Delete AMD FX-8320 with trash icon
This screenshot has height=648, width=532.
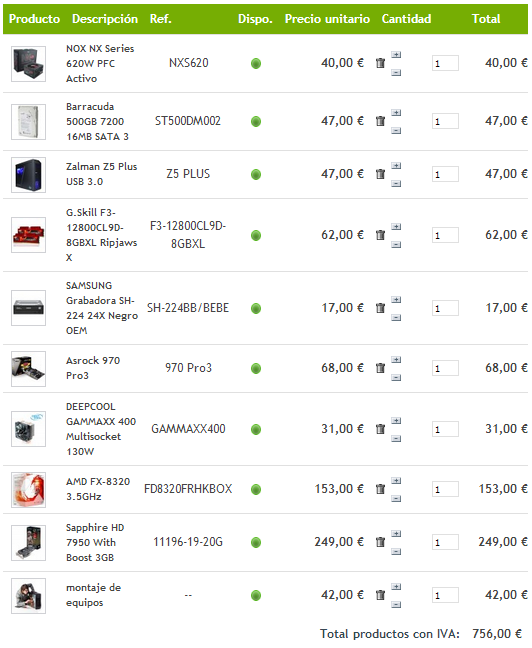point(380,489)
